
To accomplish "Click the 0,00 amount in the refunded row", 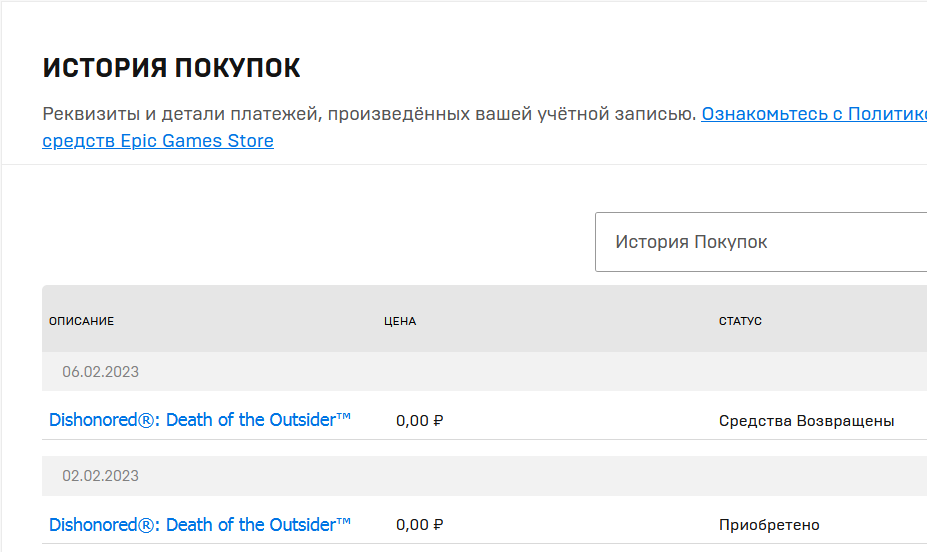I will click(x=412, y=421).
